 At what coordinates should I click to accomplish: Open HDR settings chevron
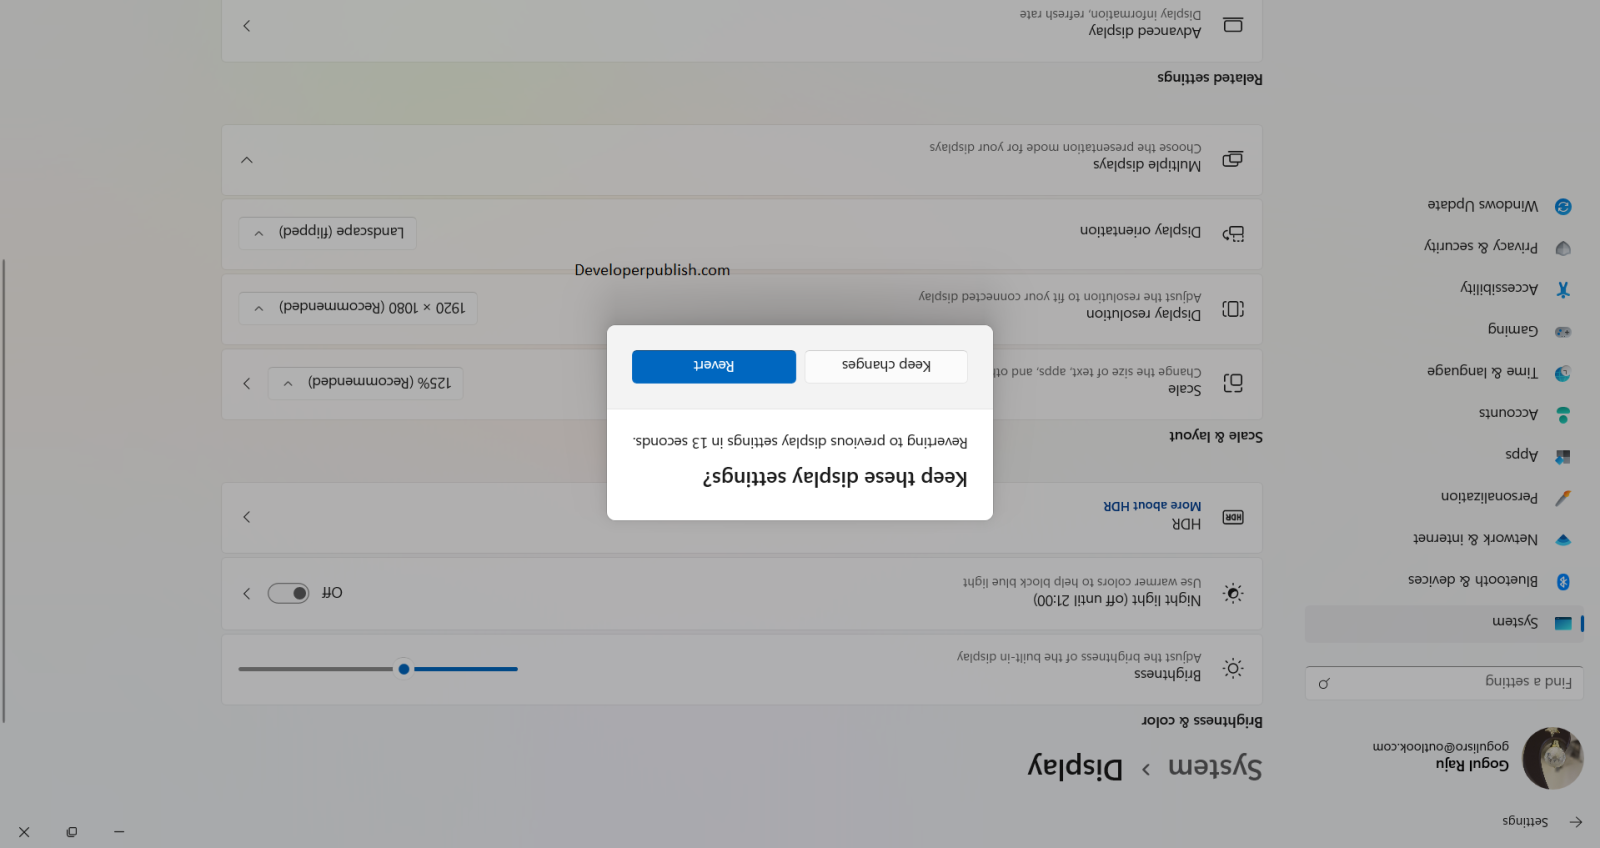[247, 517]
